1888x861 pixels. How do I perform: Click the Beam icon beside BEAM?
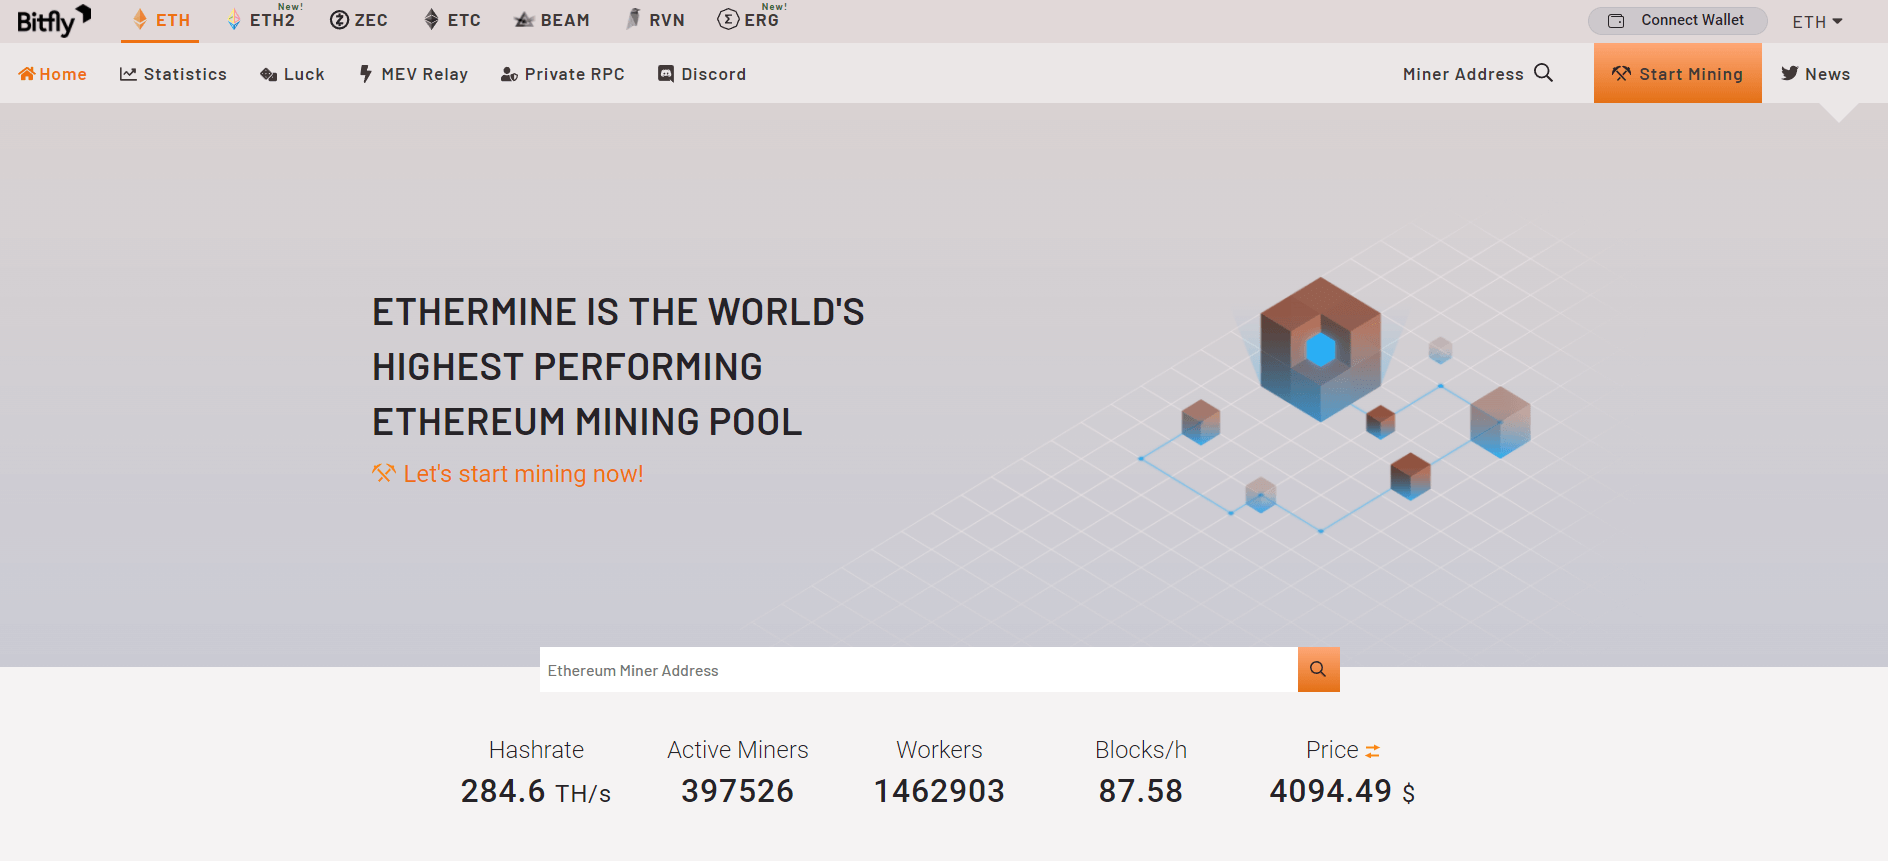(x=524, y=20)
